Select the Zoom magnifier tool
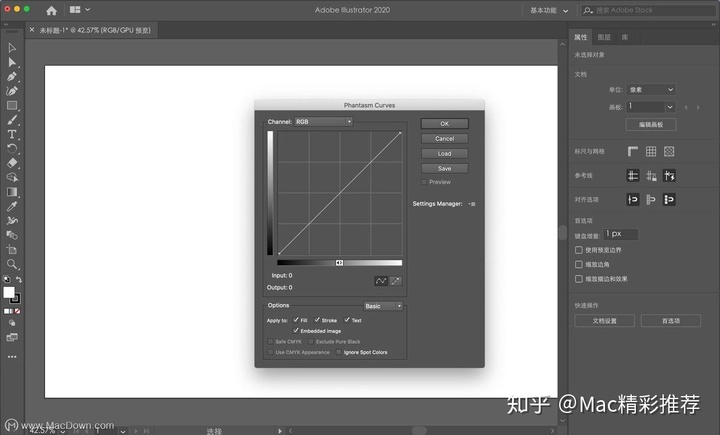Screen dimensions: 720x435 click(x=12, y=264)
